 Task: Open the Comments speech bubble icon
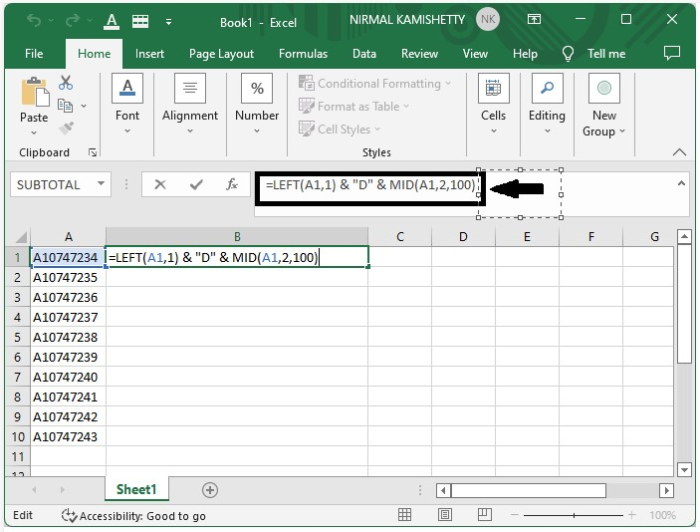[x=672, y=53]
